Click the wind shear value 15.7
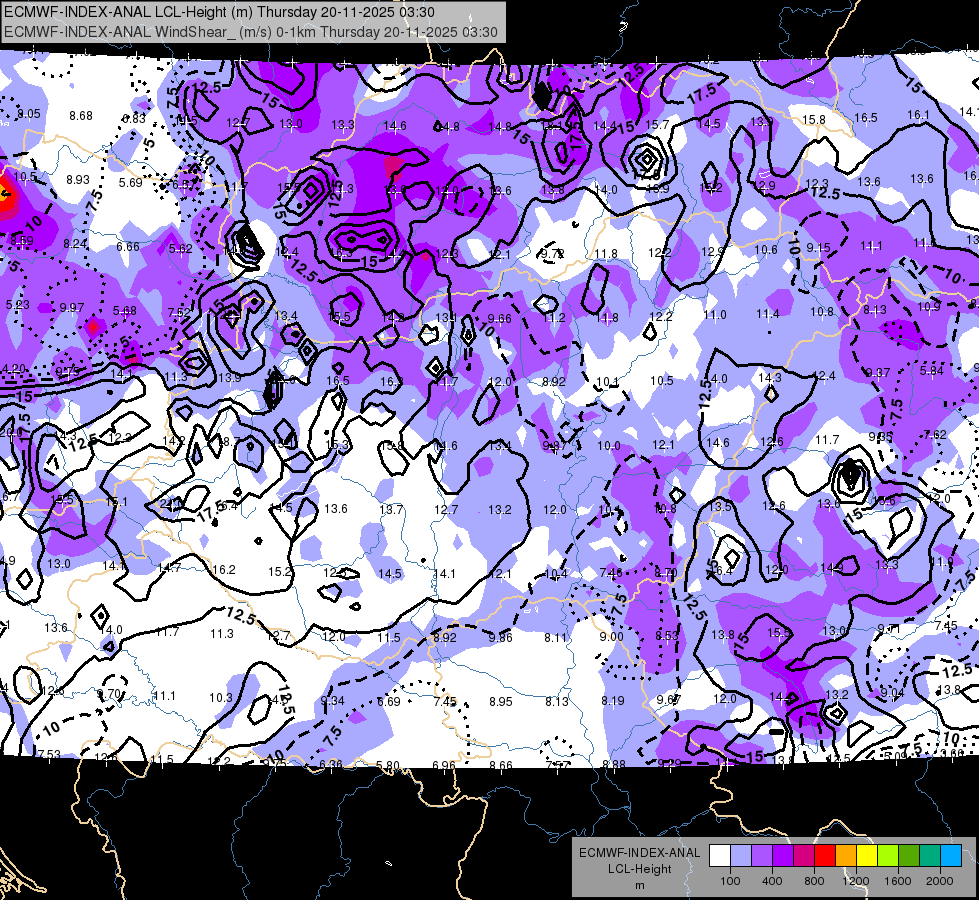This screenshot has height=900, width=979. tap(657, 125)
